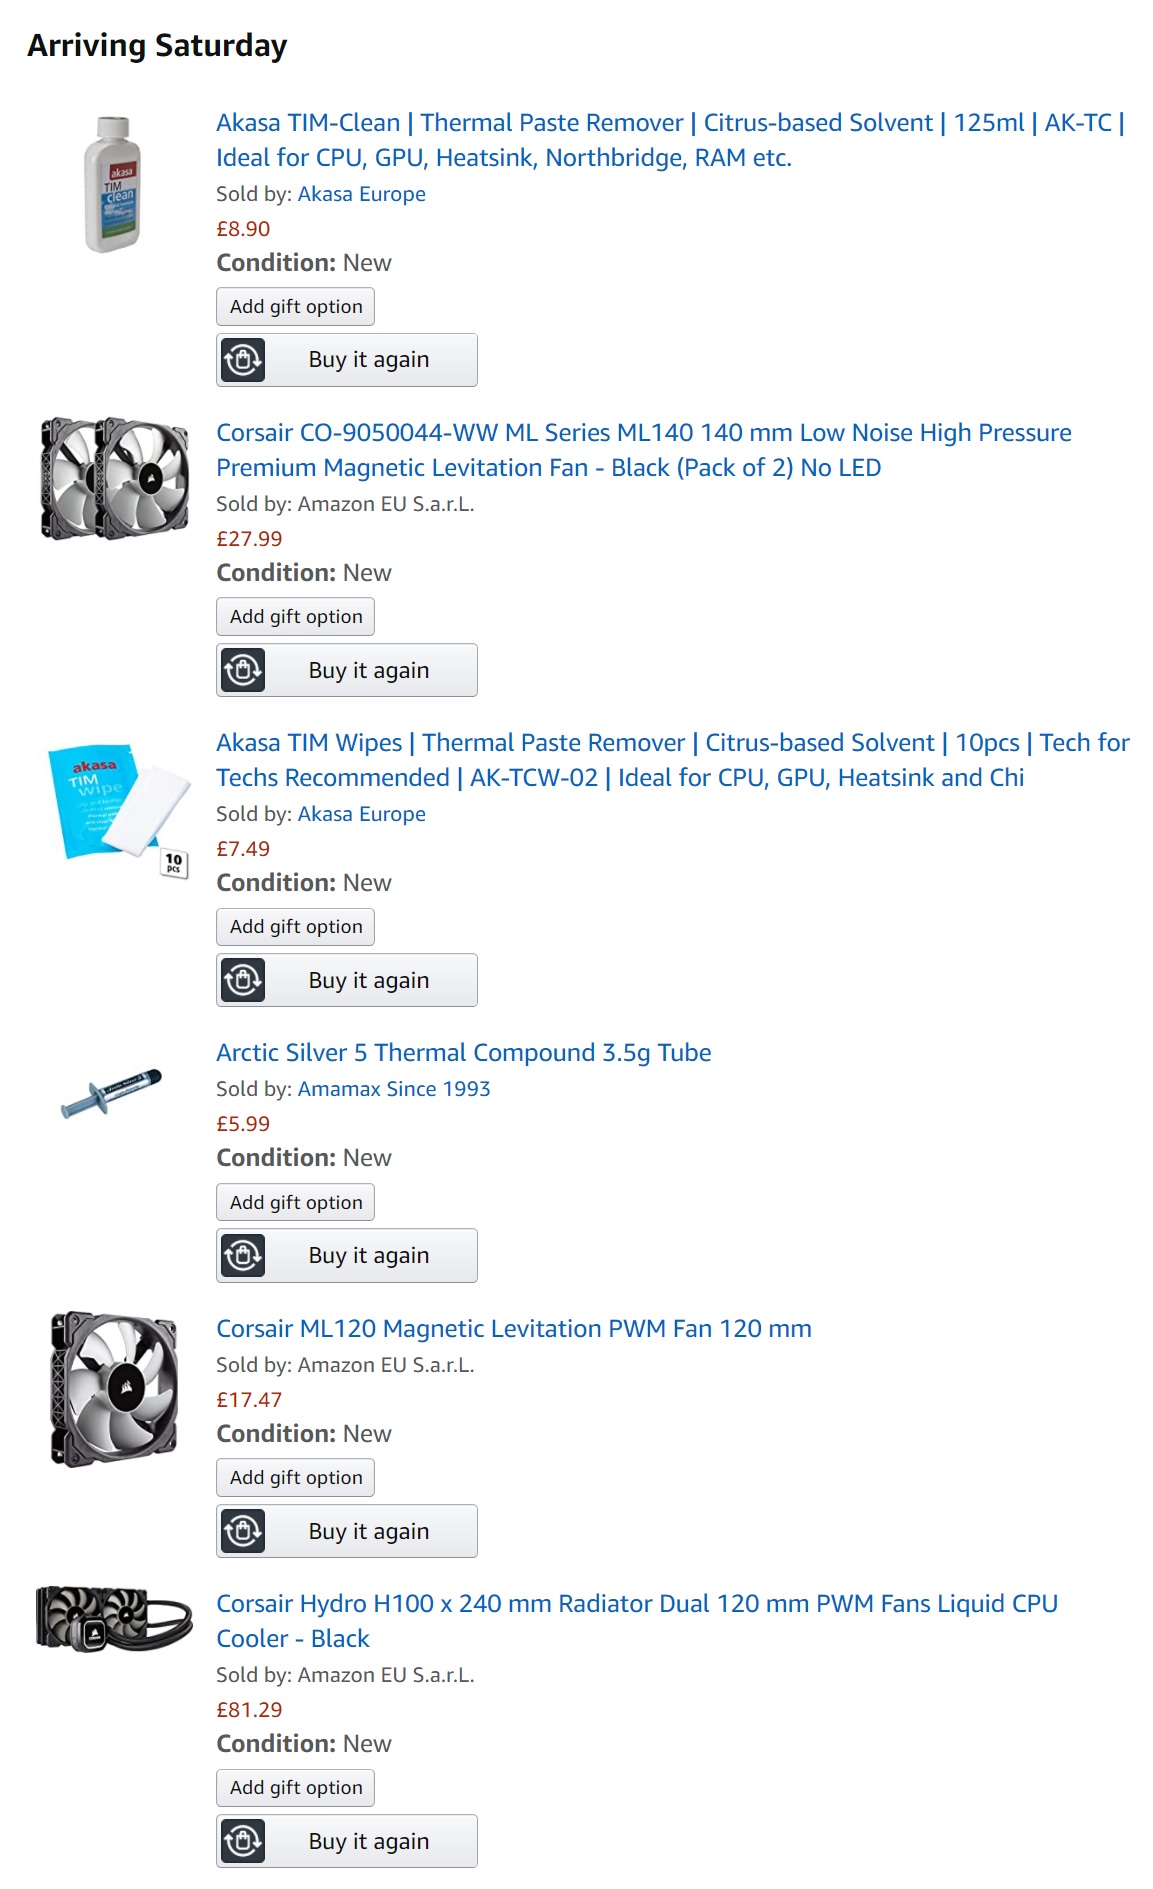Image resolution: width=1153 pixels, height=1889 pixels.
Task: Open Arctic Silver 5 Thermal Compound title link
Action: pyautogui.click(x=463, y=1053)
